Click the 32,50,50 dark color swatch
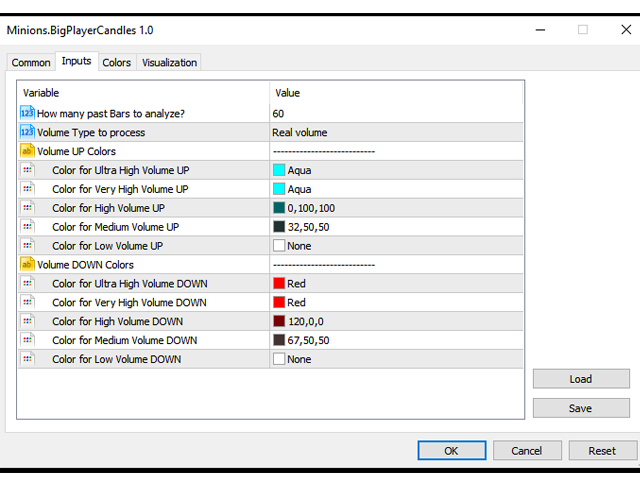Viewport: 640px width, 480px height. pyautogui.click(x=279, y=227)
